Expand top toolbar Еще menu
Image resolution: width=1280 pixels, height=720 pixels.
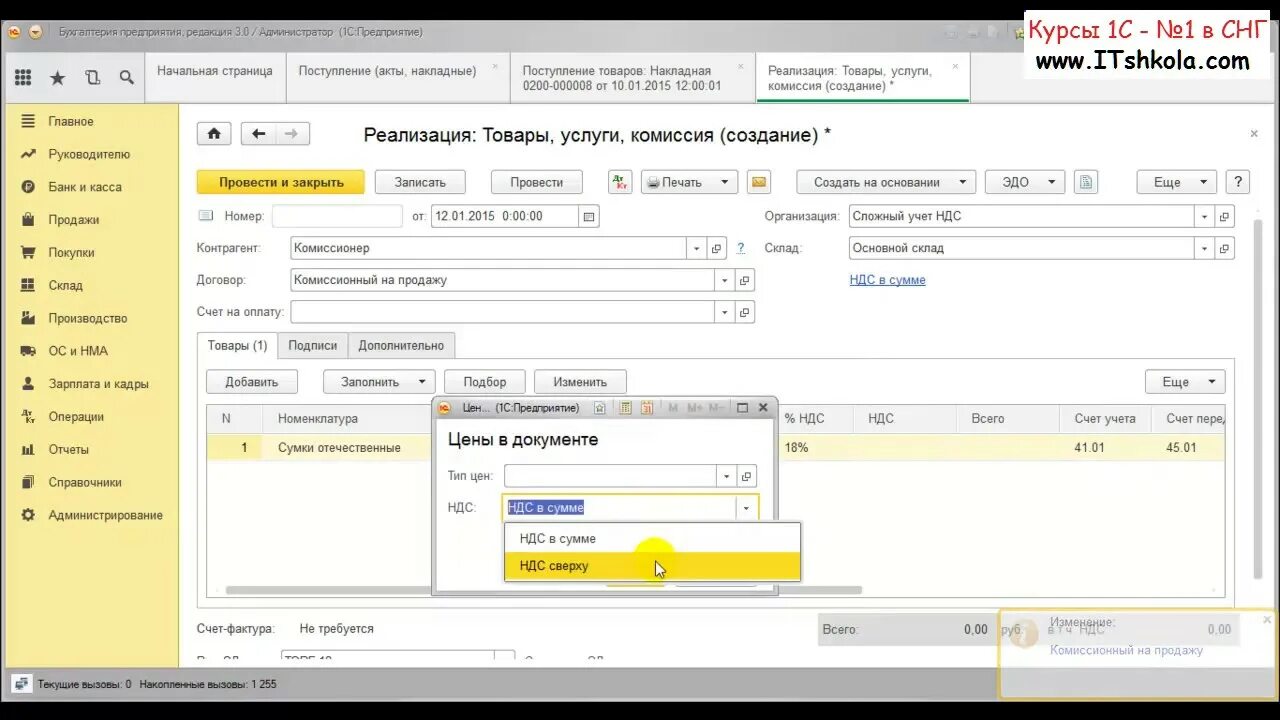1176,182
